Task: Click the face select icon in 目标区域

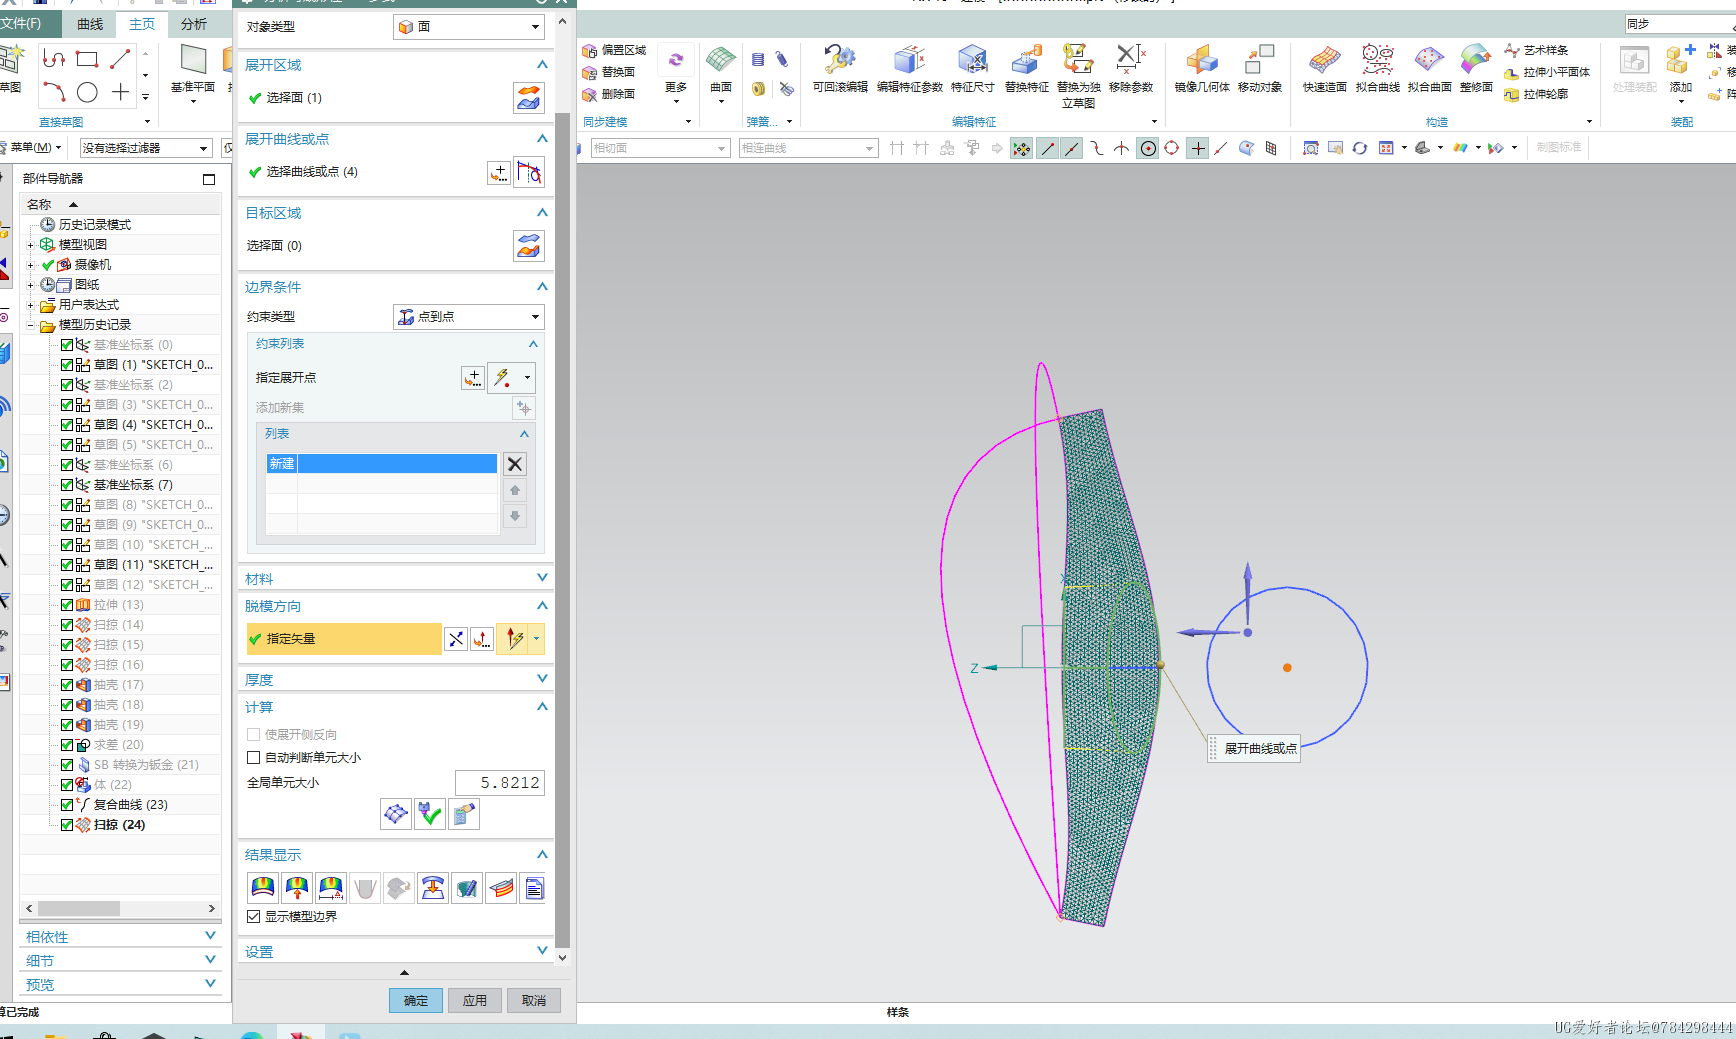Action: [x=528, y=246]
